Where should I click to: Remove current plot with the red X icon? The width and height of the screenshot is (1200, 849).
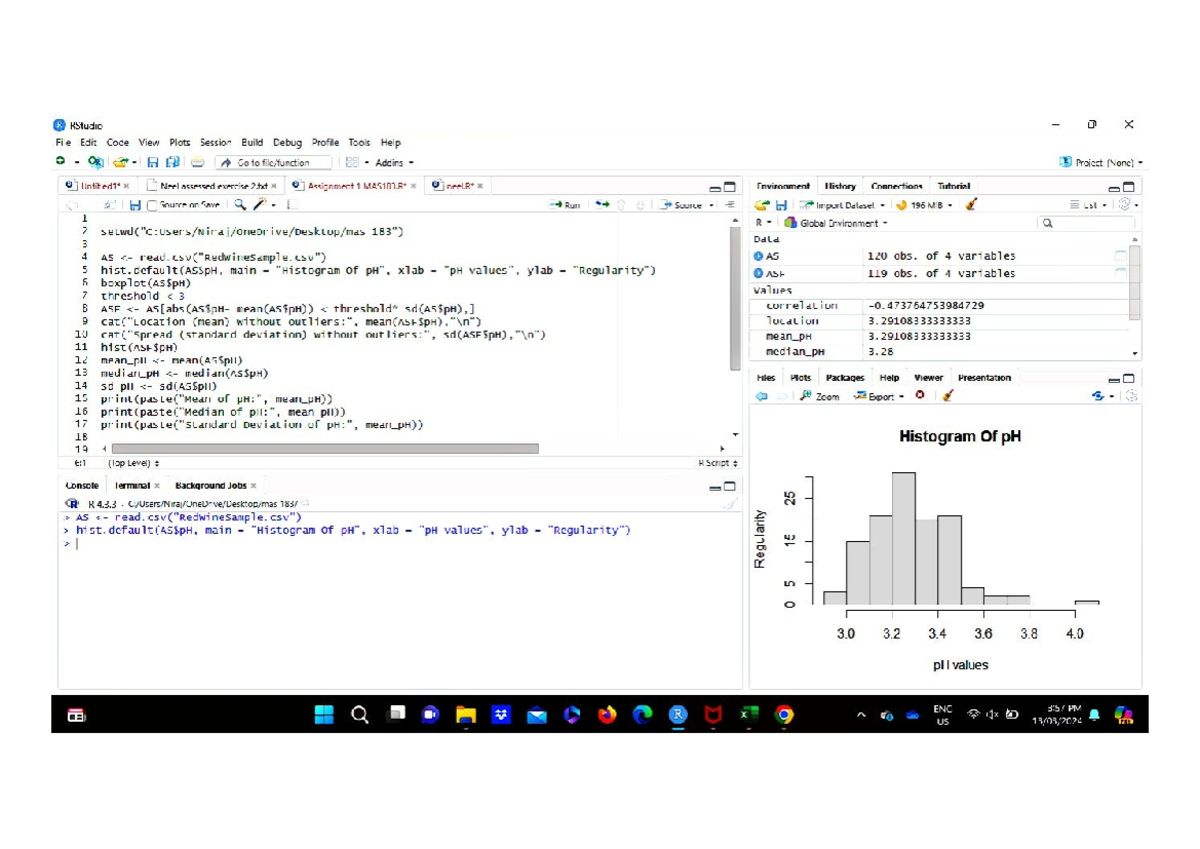tap(920, 396)
